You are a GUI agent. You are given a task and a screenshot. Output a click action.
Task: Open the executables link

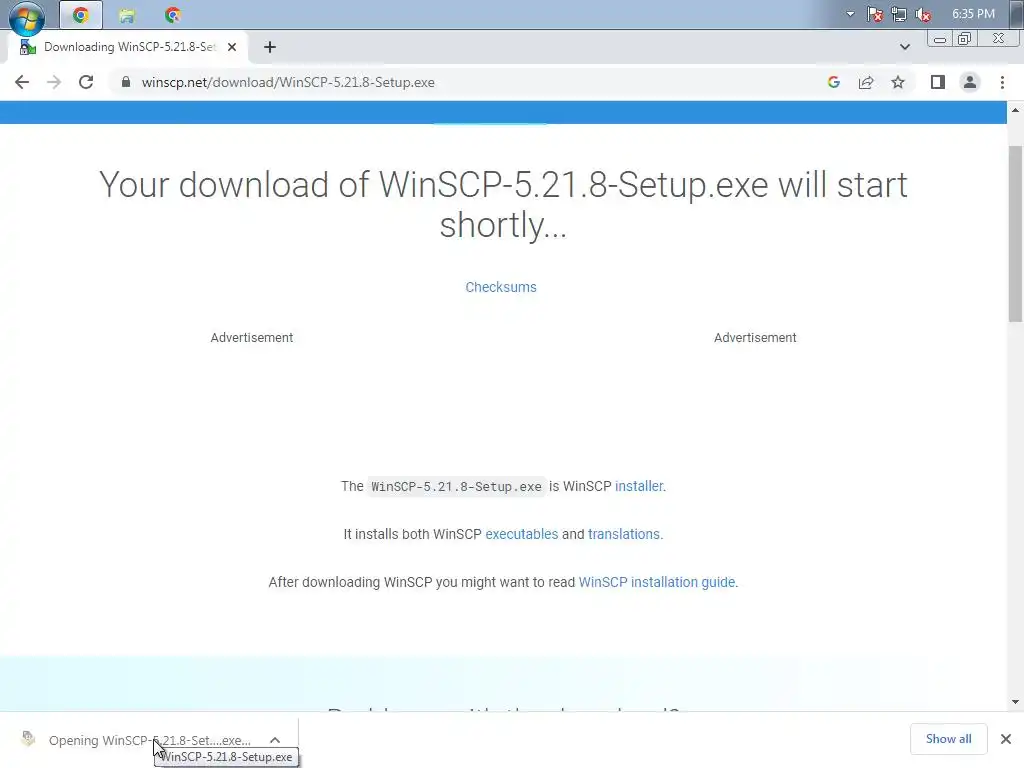521,534
